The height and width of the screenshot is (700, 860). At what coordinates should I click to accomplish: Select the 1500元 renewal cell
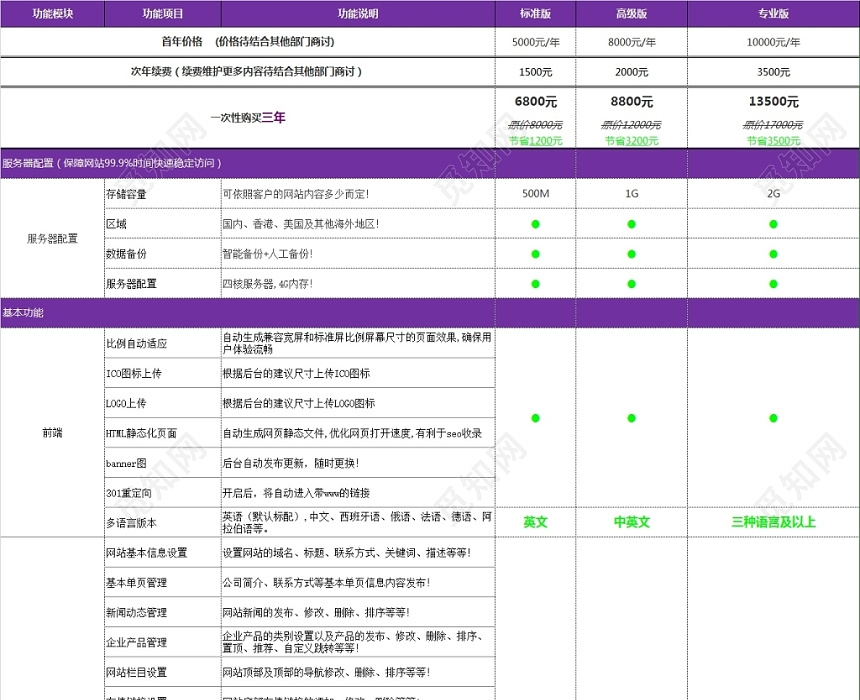[x=535, y=72]
